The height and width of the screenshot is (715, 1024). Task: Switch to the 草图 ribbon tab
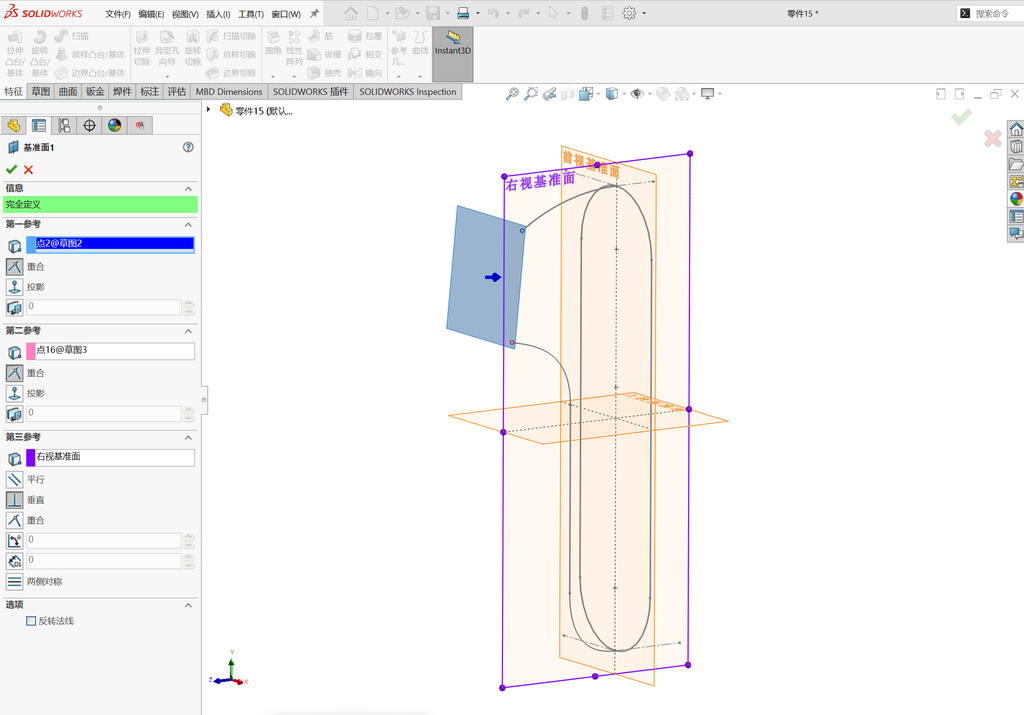[40, 91]
